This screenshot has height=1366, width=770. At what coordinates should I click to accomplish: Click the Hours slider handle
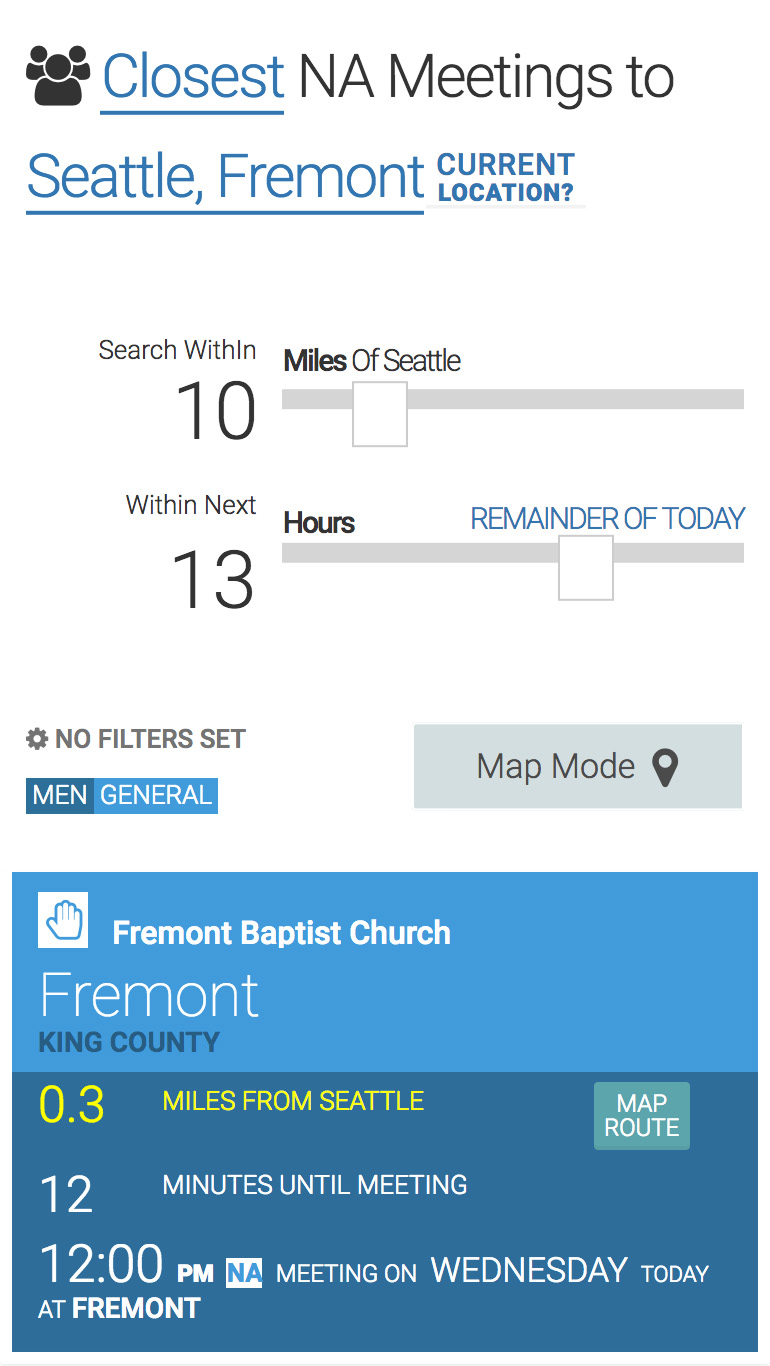(586, 567)
